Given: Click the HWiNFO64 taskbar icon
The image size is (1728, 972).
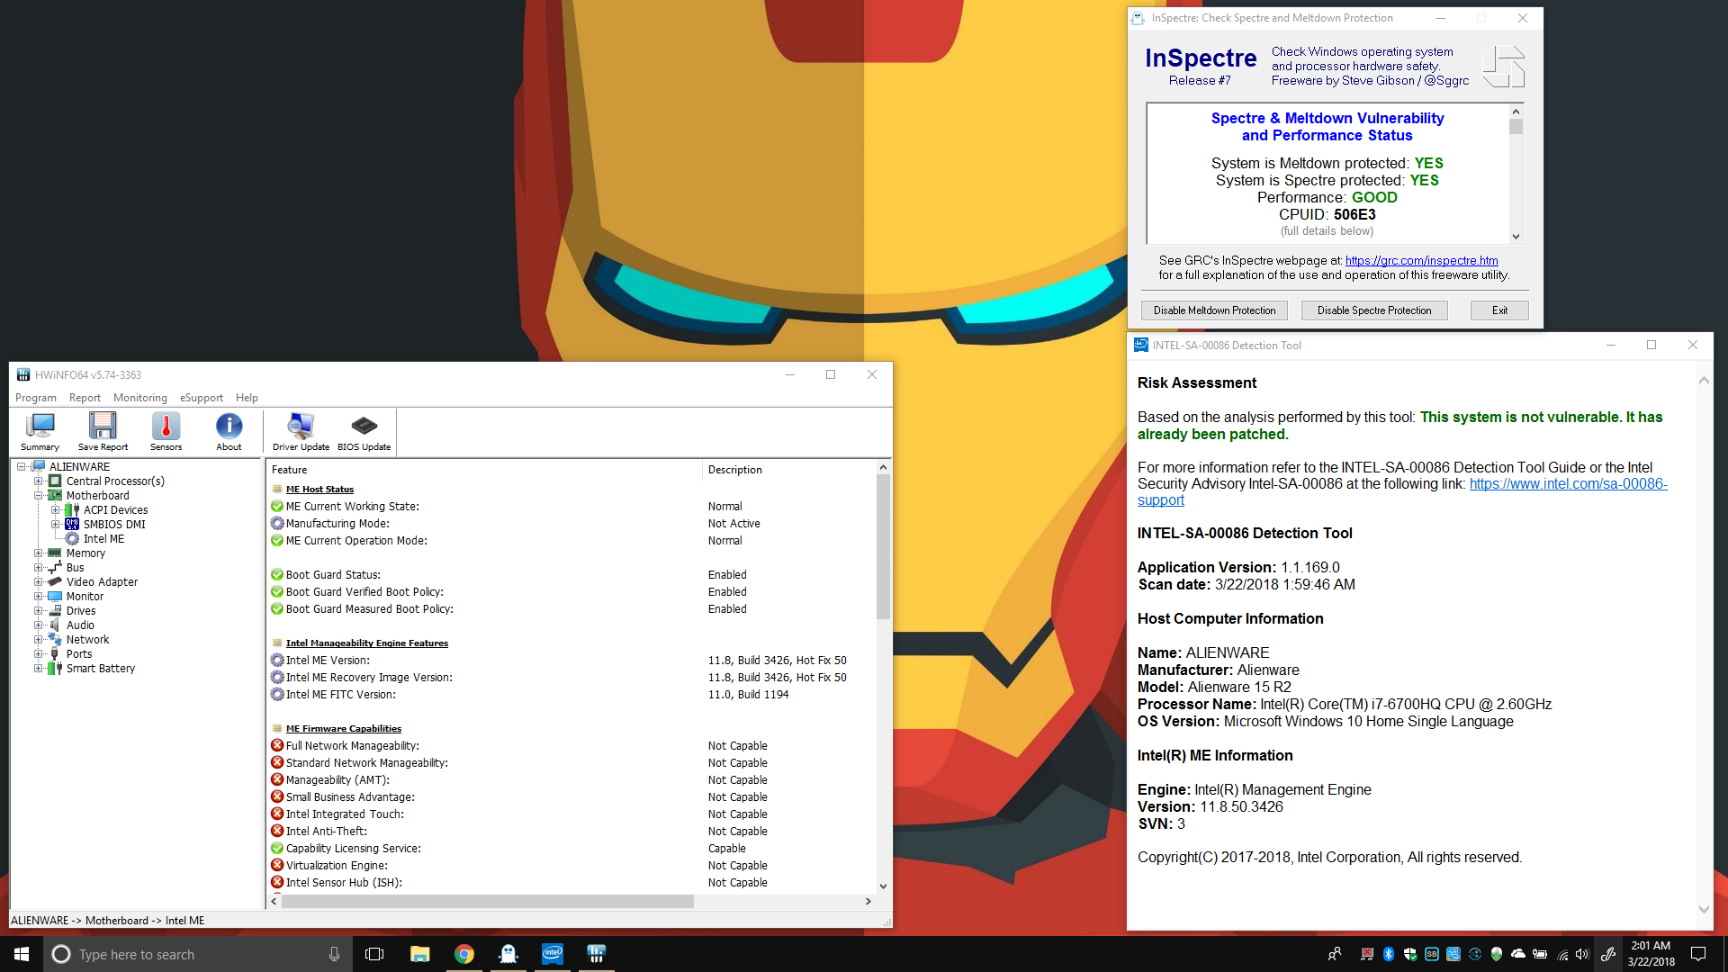Looking at the screenshot, I should (x=596, y=954).
